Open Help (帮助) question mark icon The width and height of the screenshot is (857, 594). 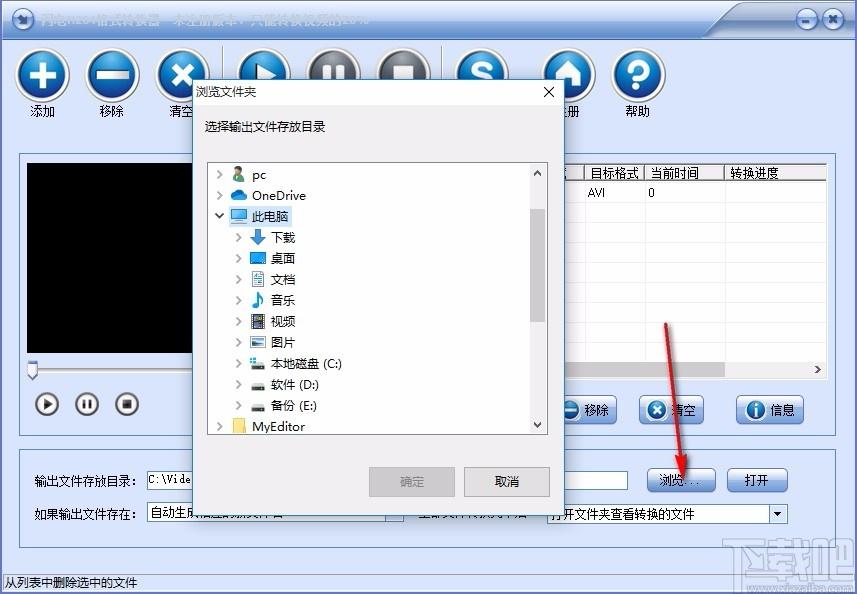pyautogui.click(x=638, y=75)
